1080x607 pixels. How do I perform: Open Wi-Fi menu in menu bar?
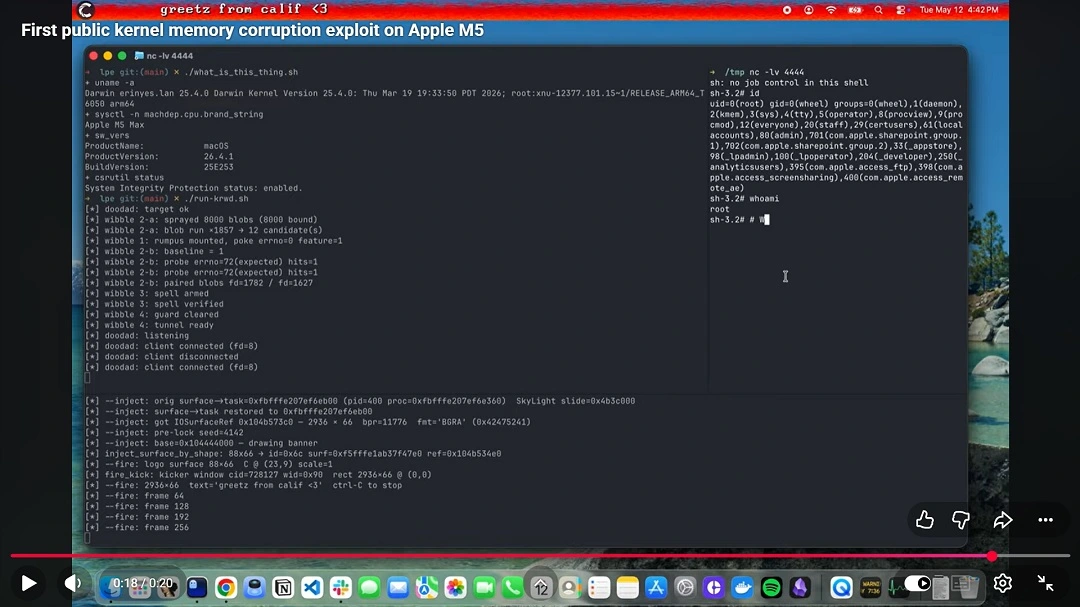tap(831, 10)
